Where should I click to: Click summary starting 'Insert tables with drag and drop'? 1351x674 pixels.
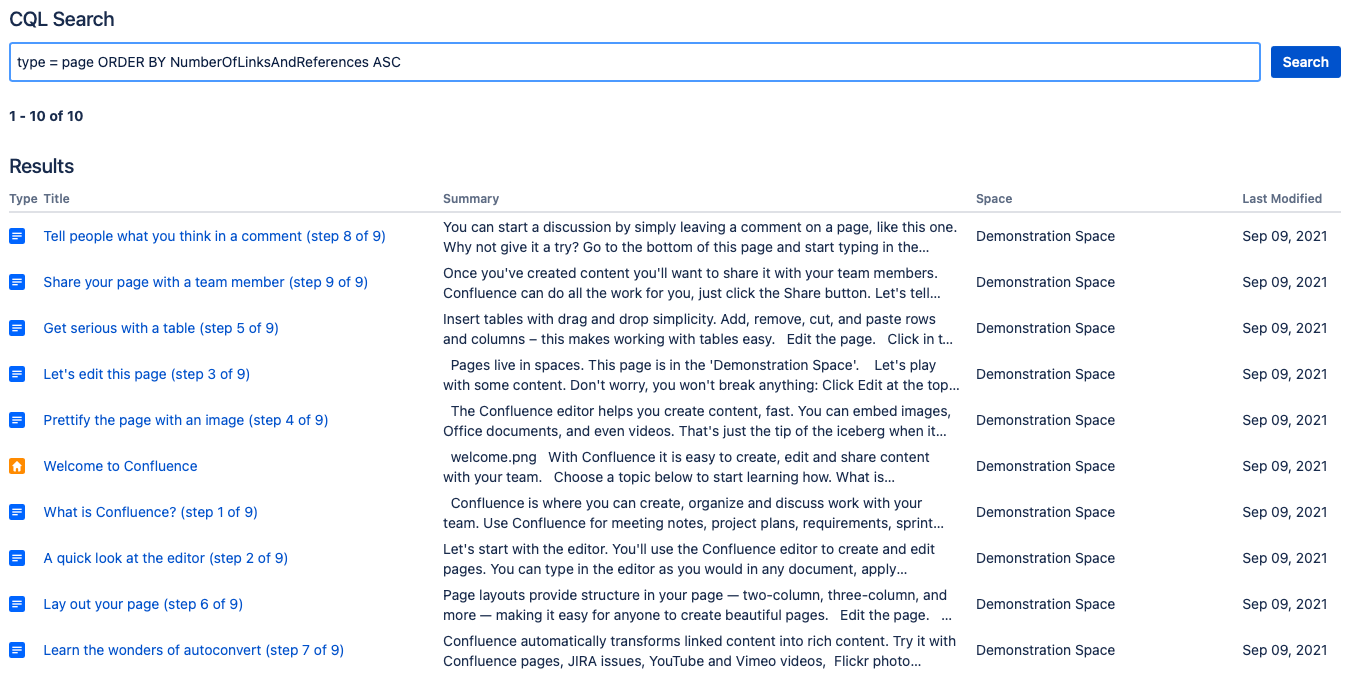(698, 329)
